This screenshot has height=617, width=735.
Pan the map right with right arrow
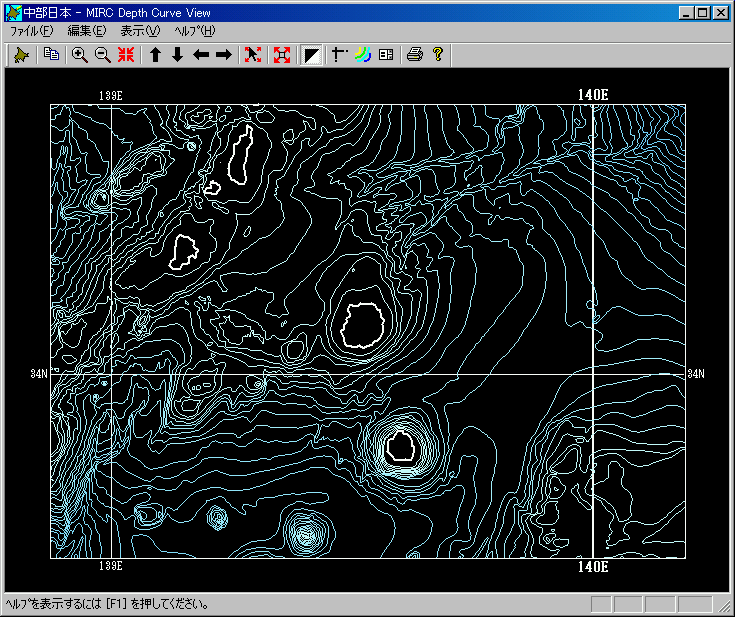click(x=224, y=55)
